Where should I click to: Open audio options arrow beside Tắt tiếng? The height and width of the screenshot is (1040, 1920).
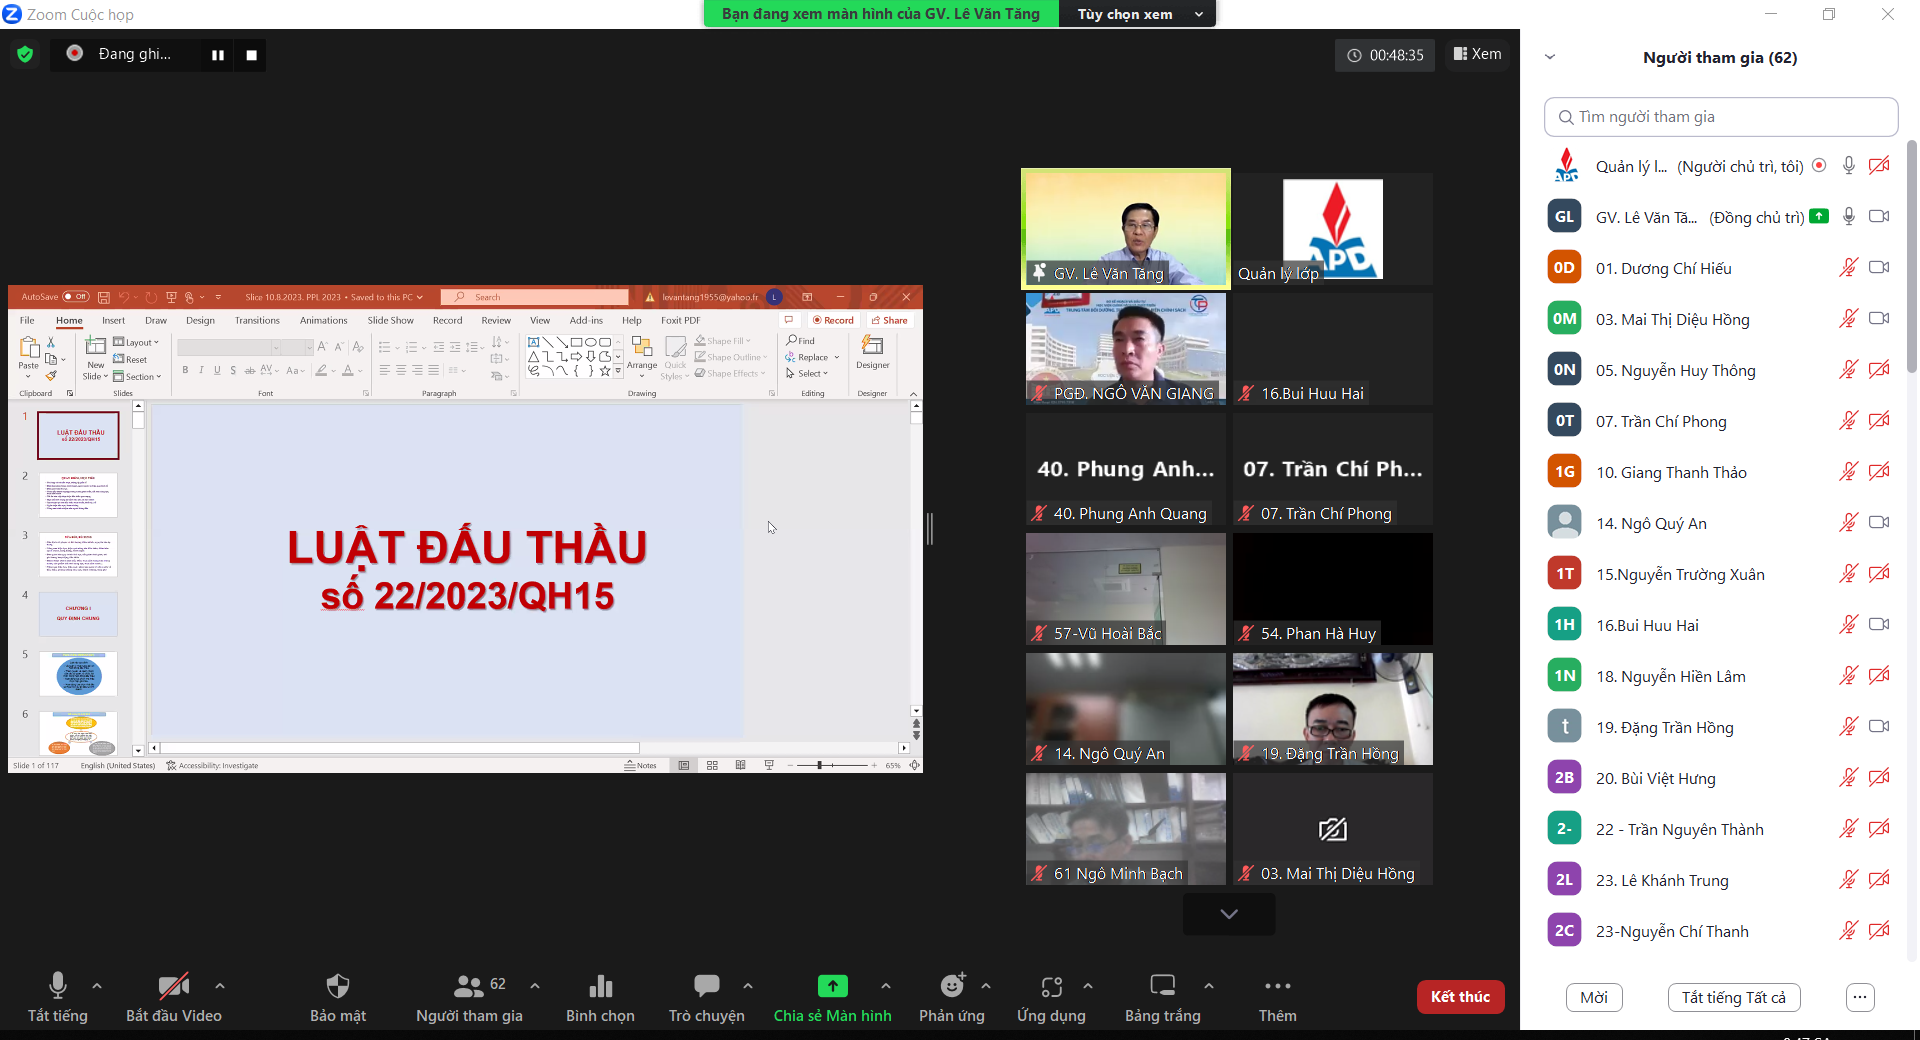[x=97, y=986]
